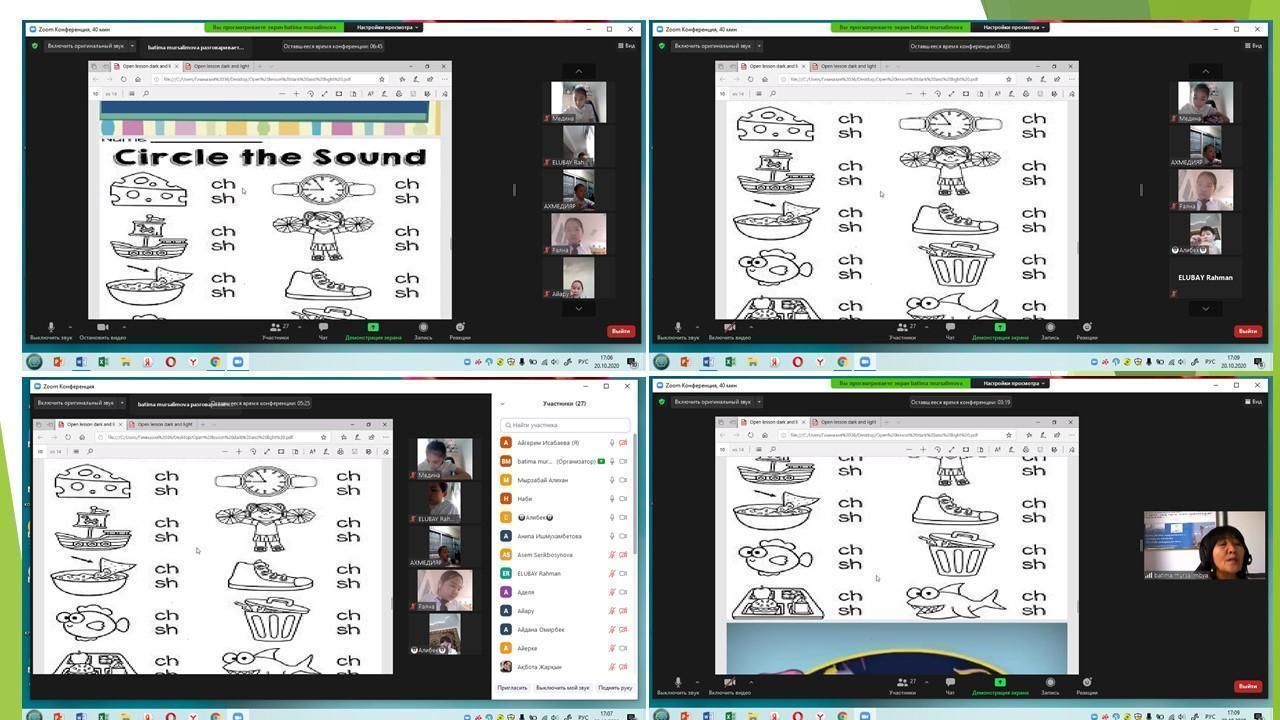Open Реакции in the meeting showing 06:45 remaining
1280x720 pixels.
click(460, 327)
